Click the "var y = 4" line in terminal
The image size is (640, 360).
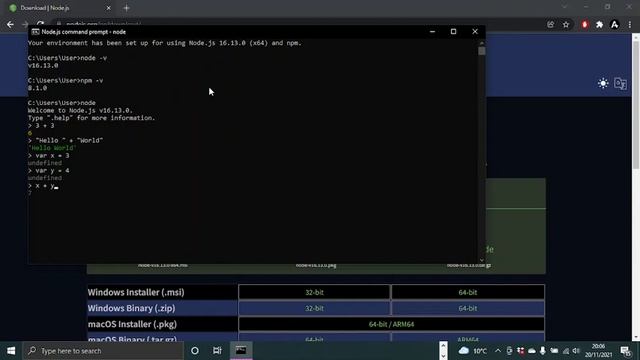point(49,171)
